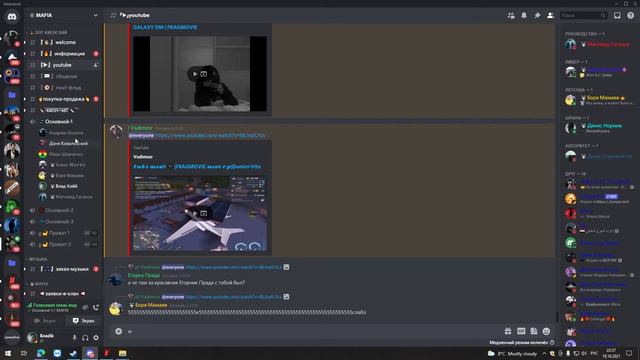Click the red-named member under РУКОВОДСТВО
Image resolution: width=640 pixels, height=360 pixels.
click(599, 44)
